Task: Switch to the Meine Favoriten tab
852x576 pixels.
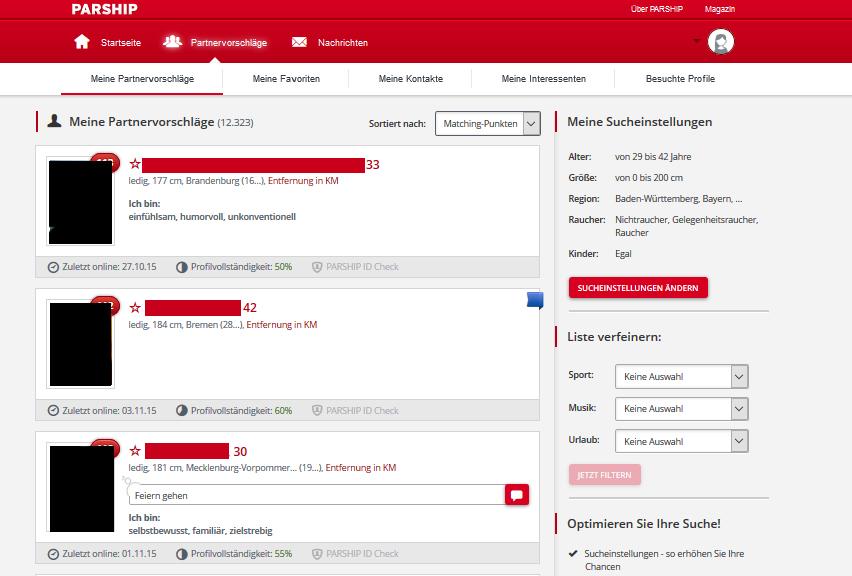Action: coord(286,79)
